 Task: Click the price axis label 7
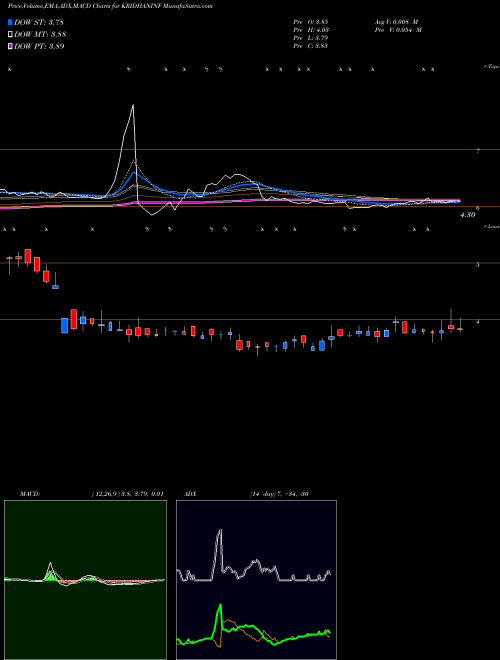pyautogui.click(x=478, y=151)
